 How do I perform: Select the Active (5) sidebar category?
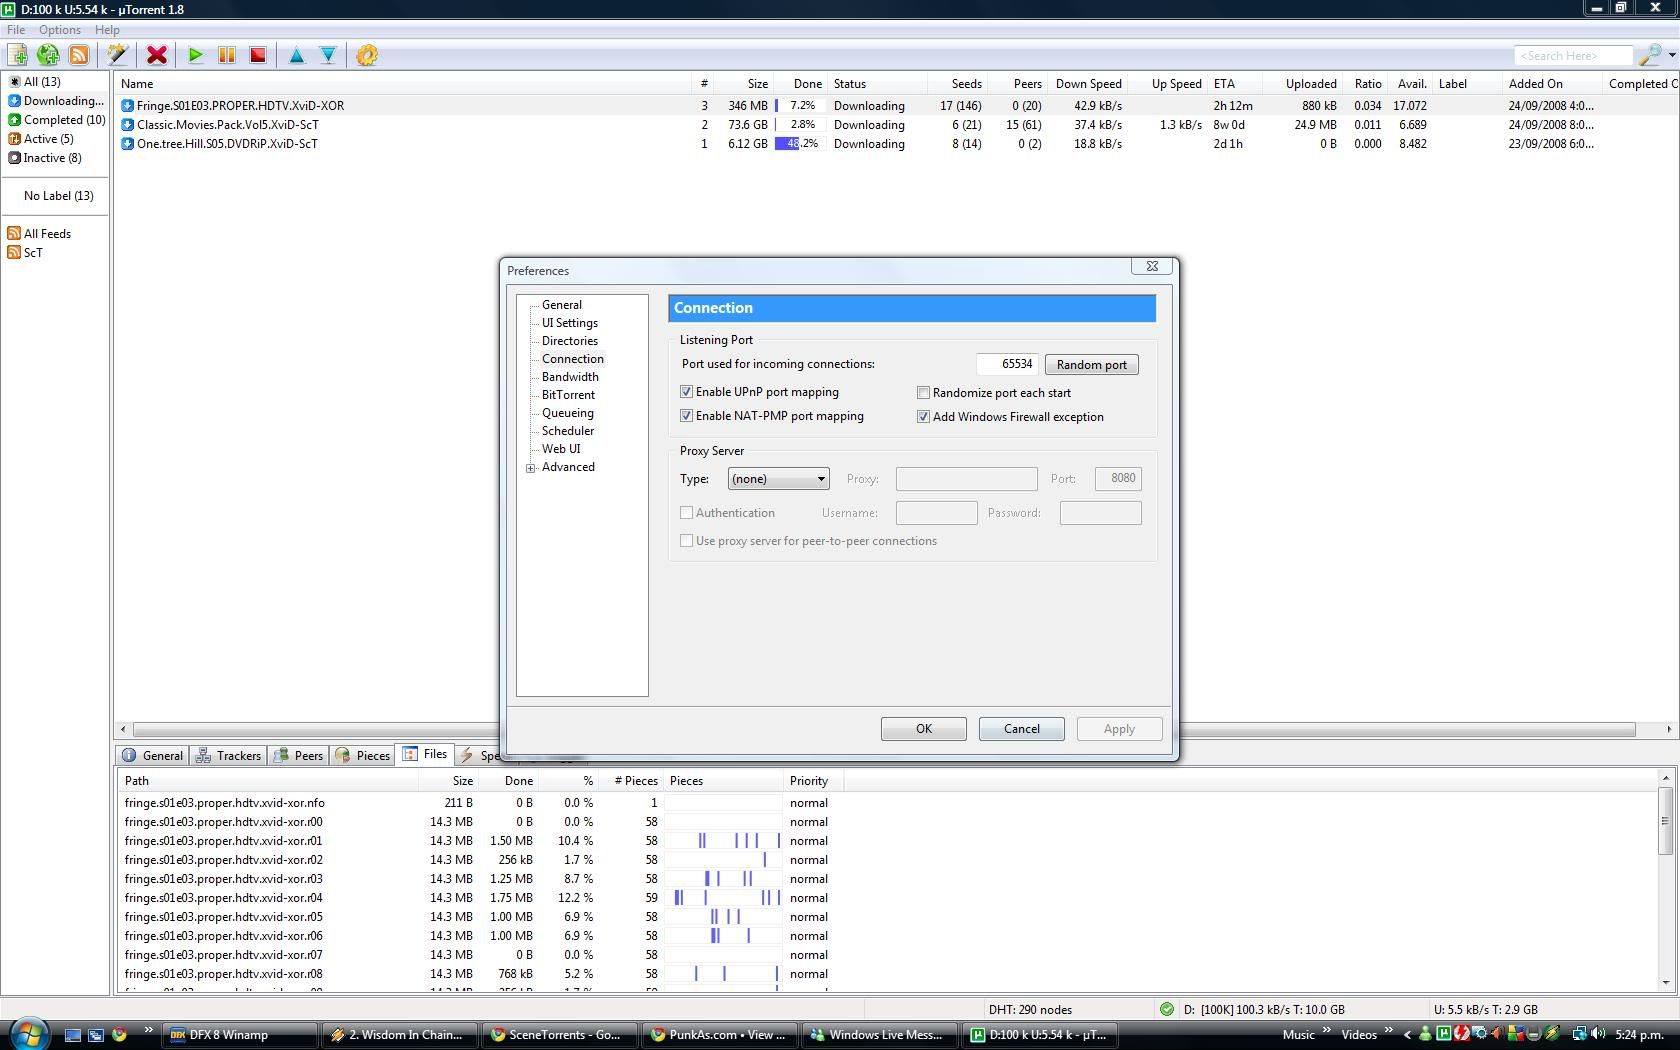(41, 139)
